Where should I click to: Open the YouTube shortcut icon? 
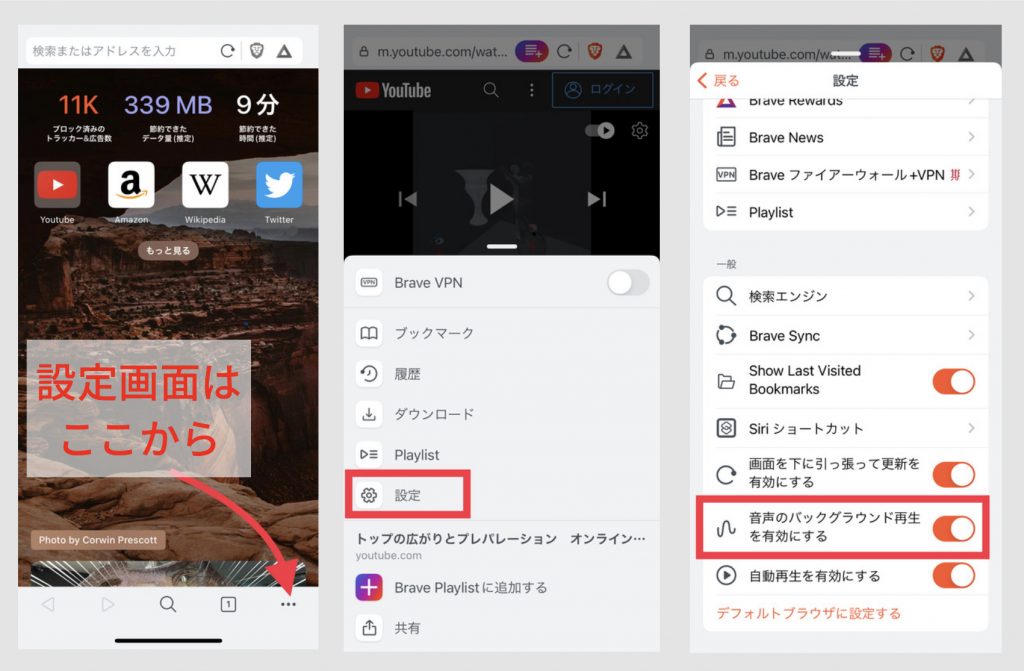coord(57,185)
